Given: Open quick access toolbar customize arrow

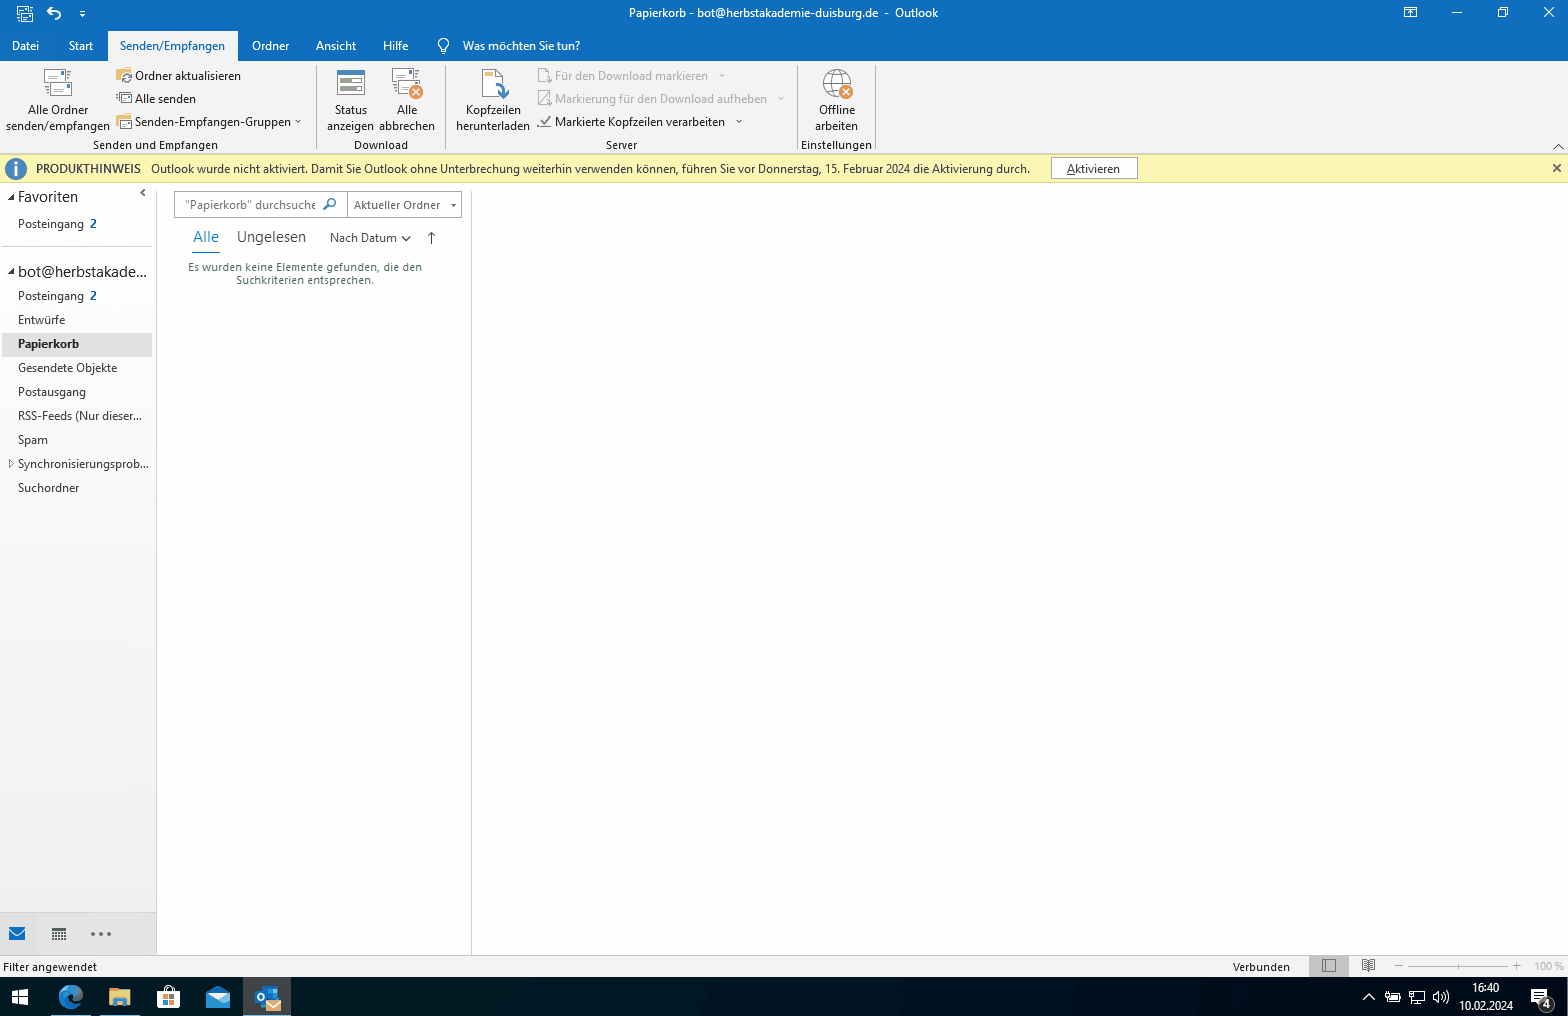Looking at the screenshot, I should 82,14.
